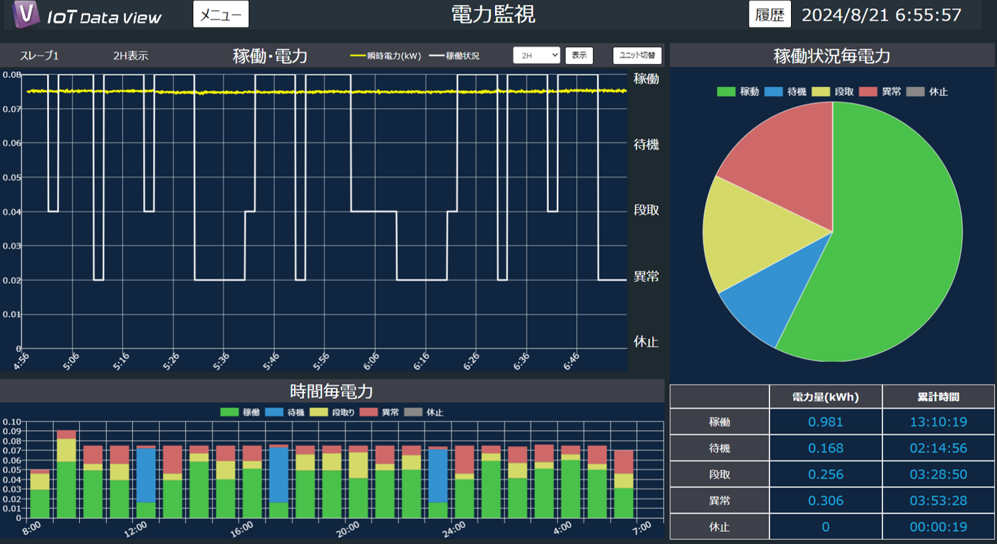Click blue 待機 swatch in pie legend
Screen dimensions: 997x544
(x=773, y=92)
